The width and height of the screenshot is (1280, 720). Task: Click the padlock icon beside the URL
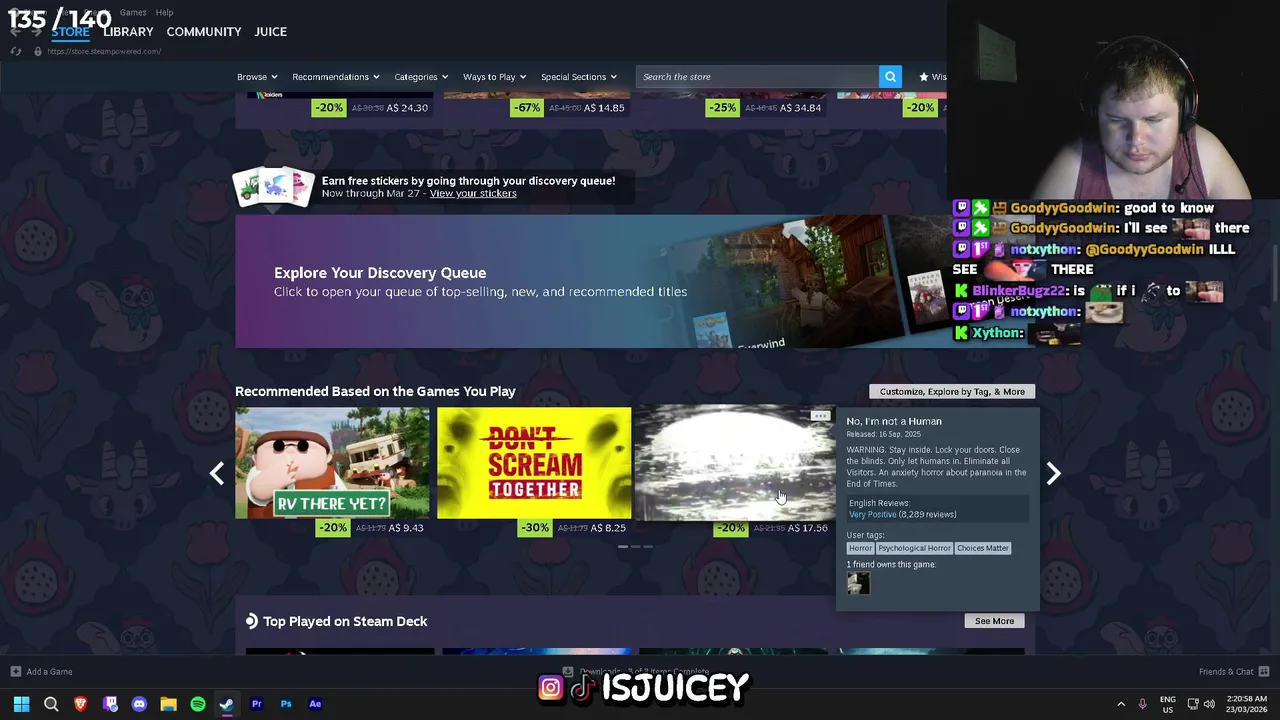38,51
